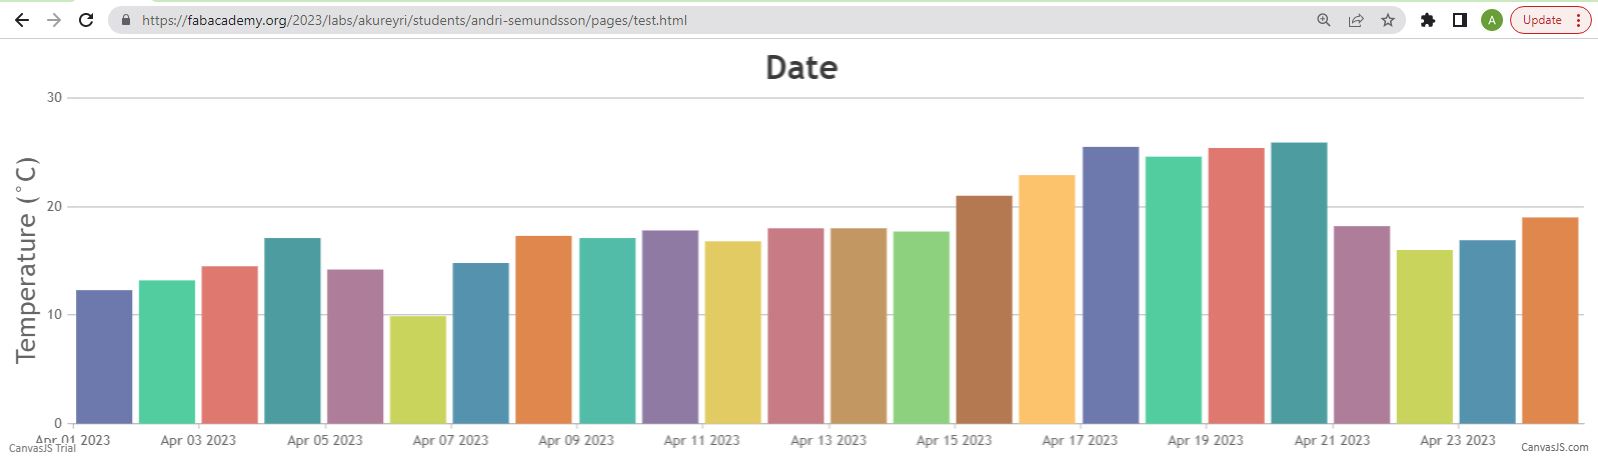Viewport: 1598px width, 468px height.
Task: Click the 'Temperature (°C)' axis title
Action: 26,260
